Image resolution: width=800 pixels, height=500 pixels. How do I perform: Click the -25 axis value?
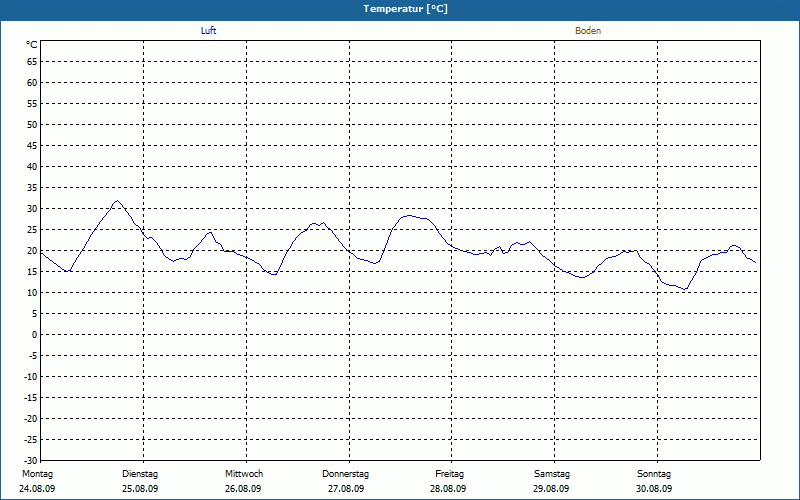click(x=31, y=440)
